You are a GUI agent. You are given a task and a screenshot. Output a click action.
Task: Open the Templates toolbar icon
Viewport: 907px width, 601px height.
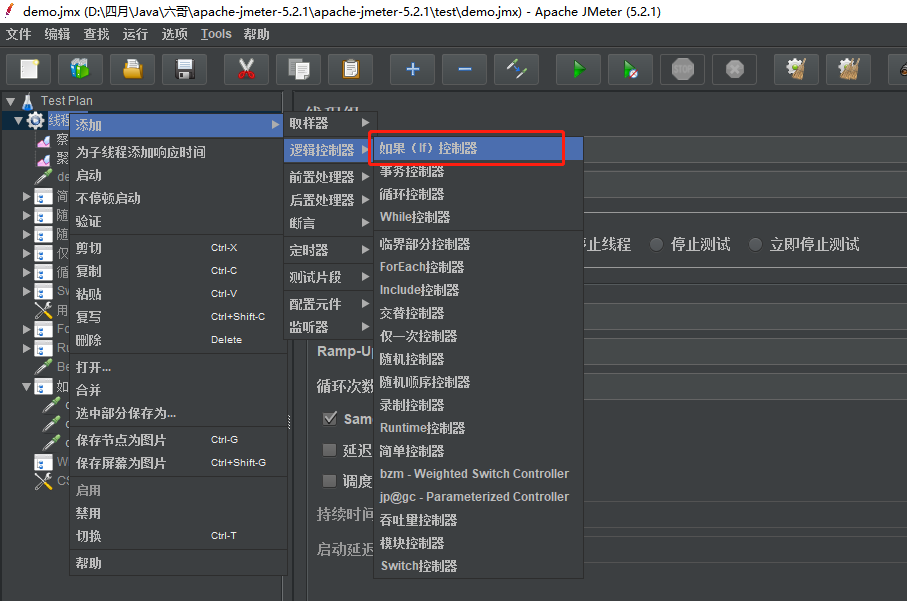[80, 69]
